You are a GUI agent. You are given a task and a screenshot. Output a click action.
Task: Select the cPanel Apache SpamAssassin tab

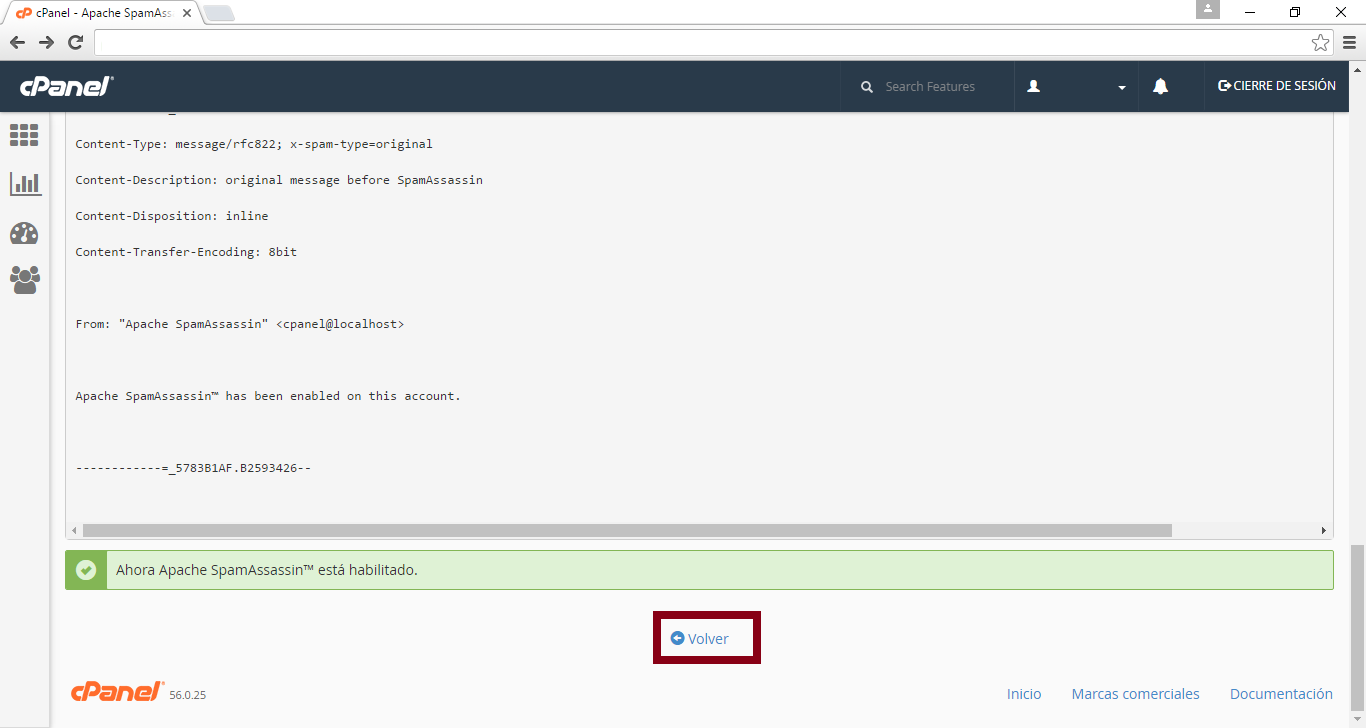click(100, 13)
